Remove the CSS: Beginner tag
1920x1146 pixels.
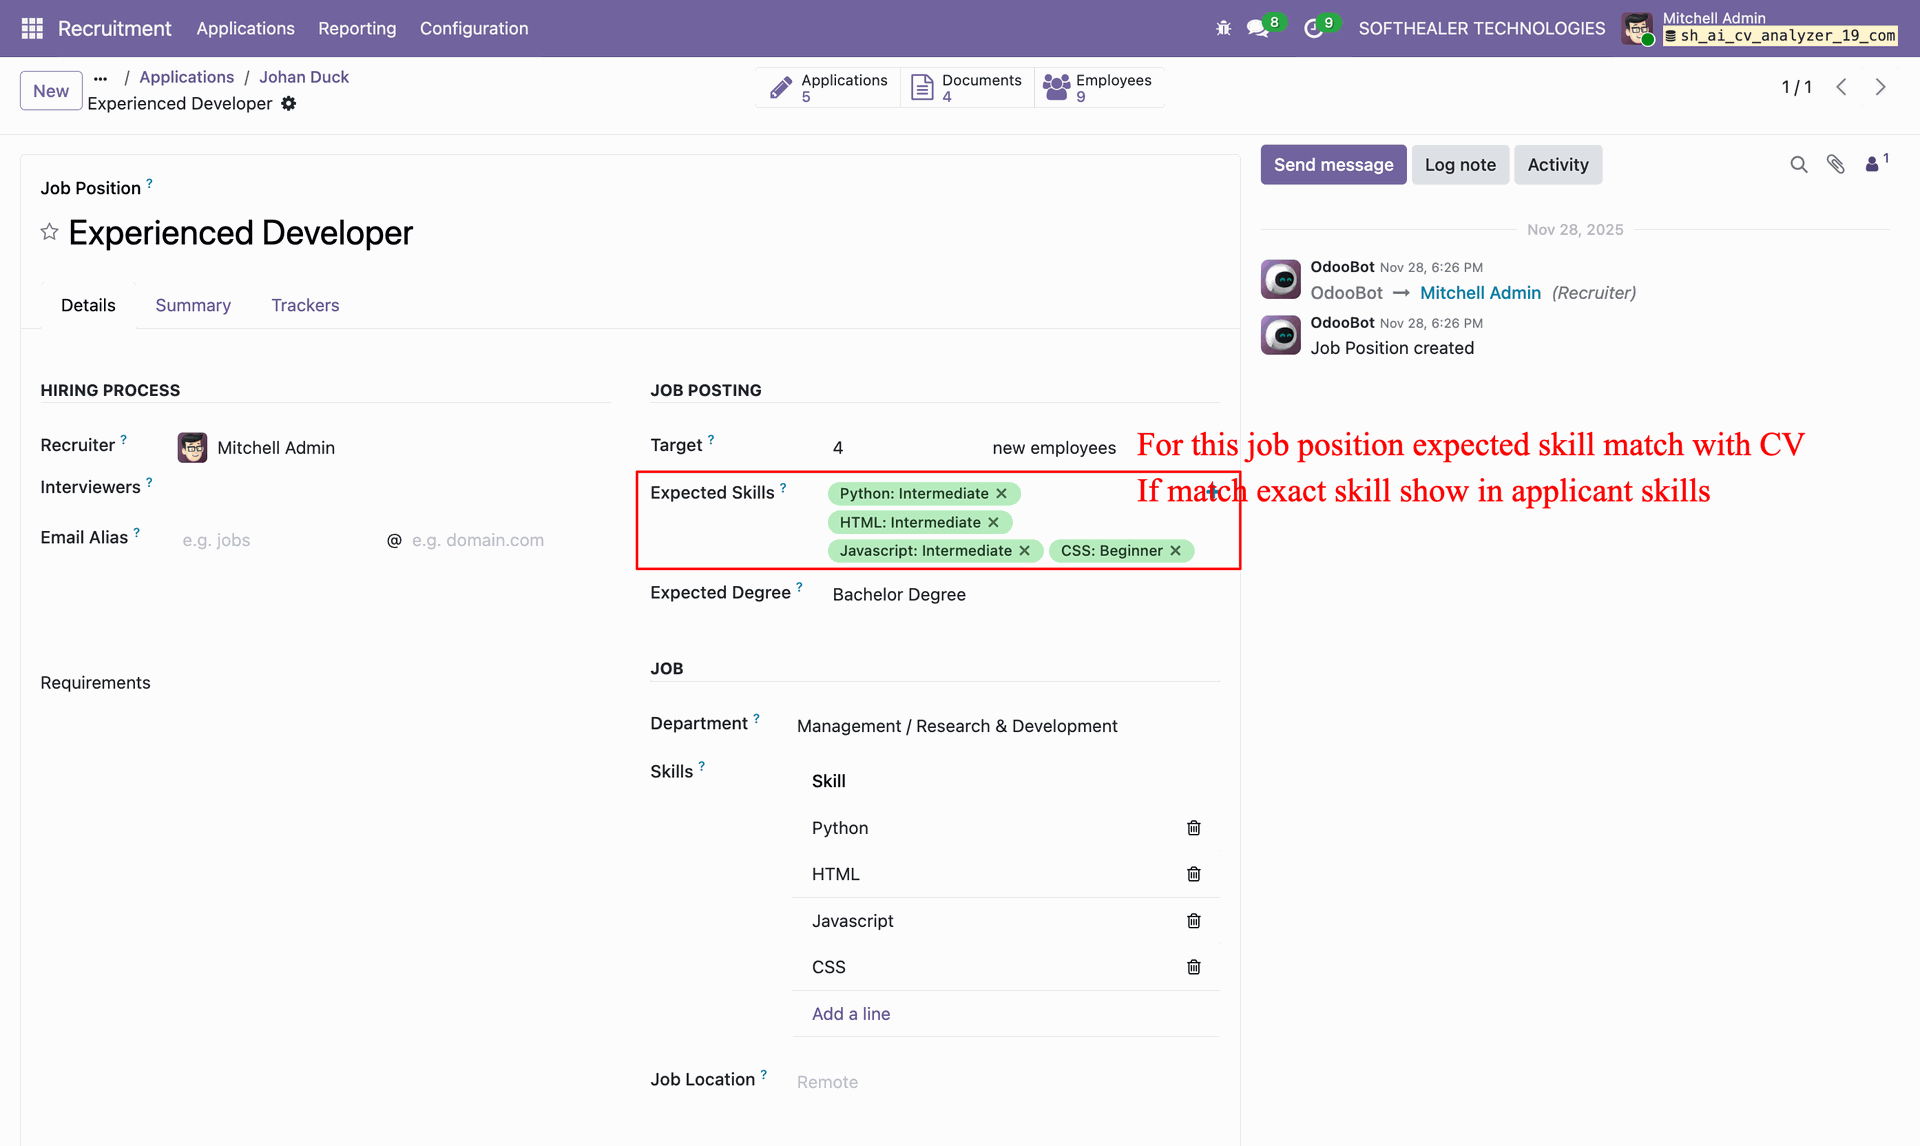pos(1176,551)
